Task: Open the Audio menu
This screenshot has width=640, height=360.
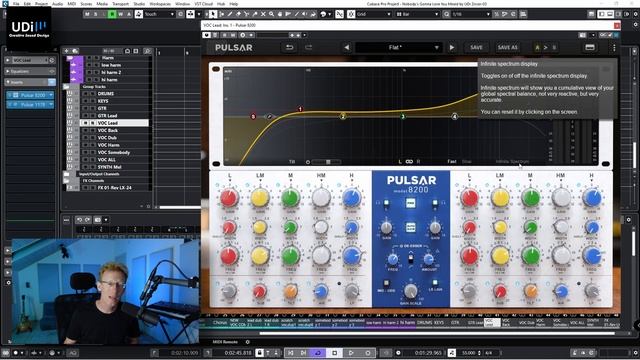Action: 58,4
